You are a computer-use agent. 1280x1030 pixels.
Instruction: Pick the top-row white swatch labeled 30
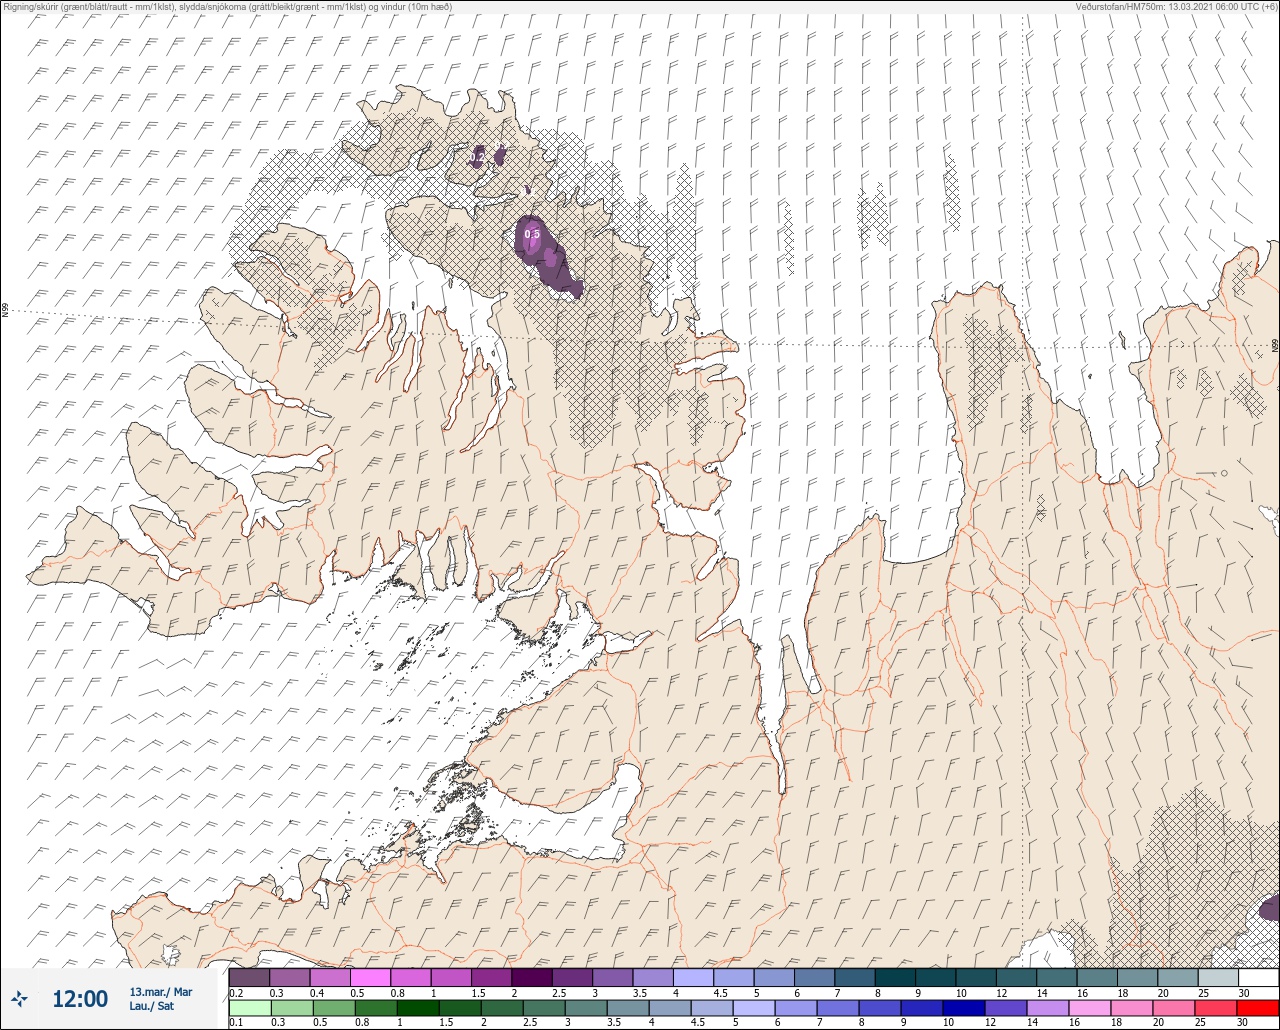point(1259,977)
